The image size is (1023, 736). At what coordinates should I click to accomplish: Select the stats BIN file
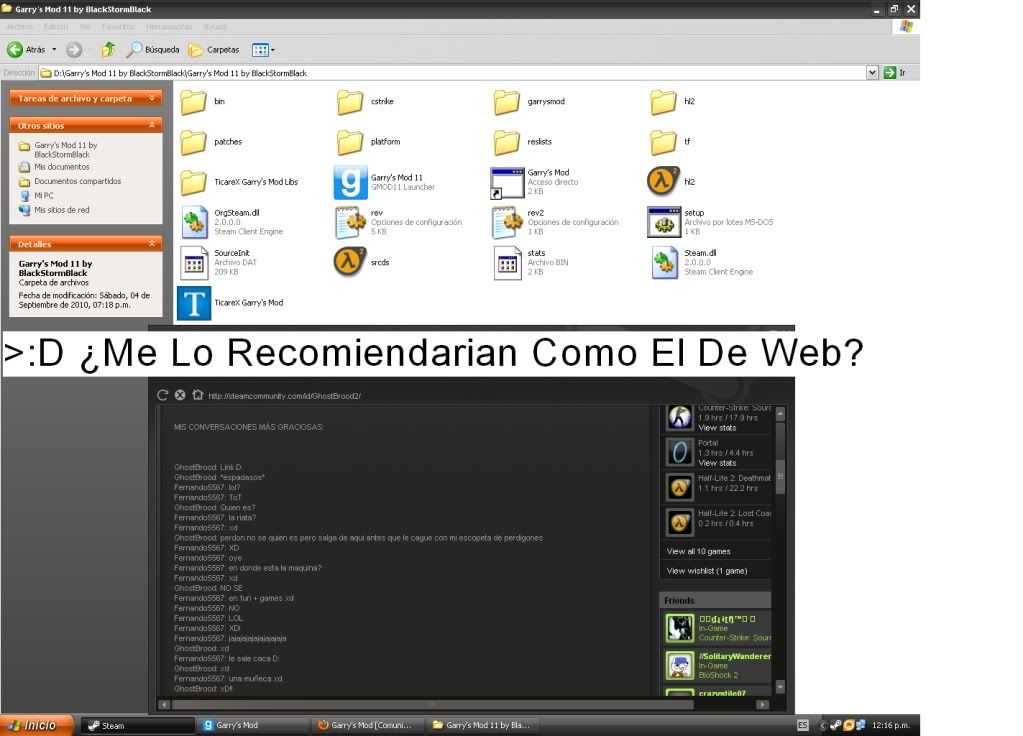click(x=507, y=263)
